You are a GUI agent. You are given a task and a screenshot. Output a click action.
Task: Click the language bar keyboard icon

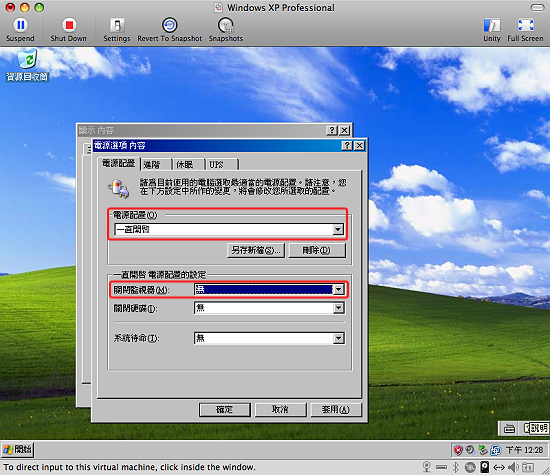point(509,428)
